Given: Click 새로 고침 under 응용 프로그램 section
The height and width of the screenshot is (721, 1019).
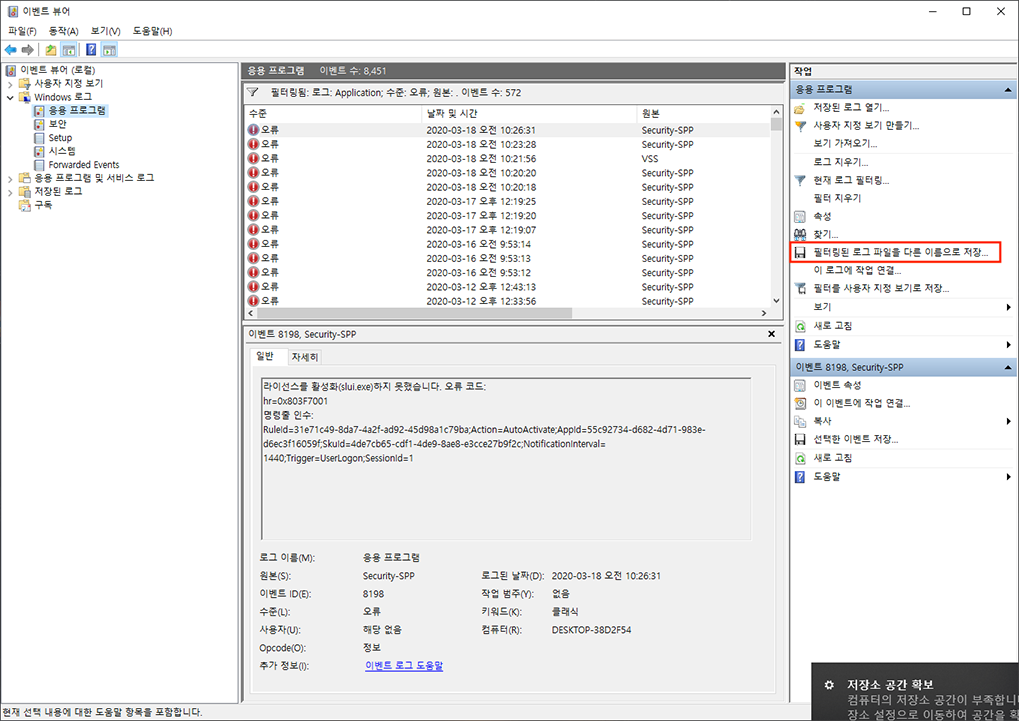Looking at the screenshot, I should [x=832, y=326].
